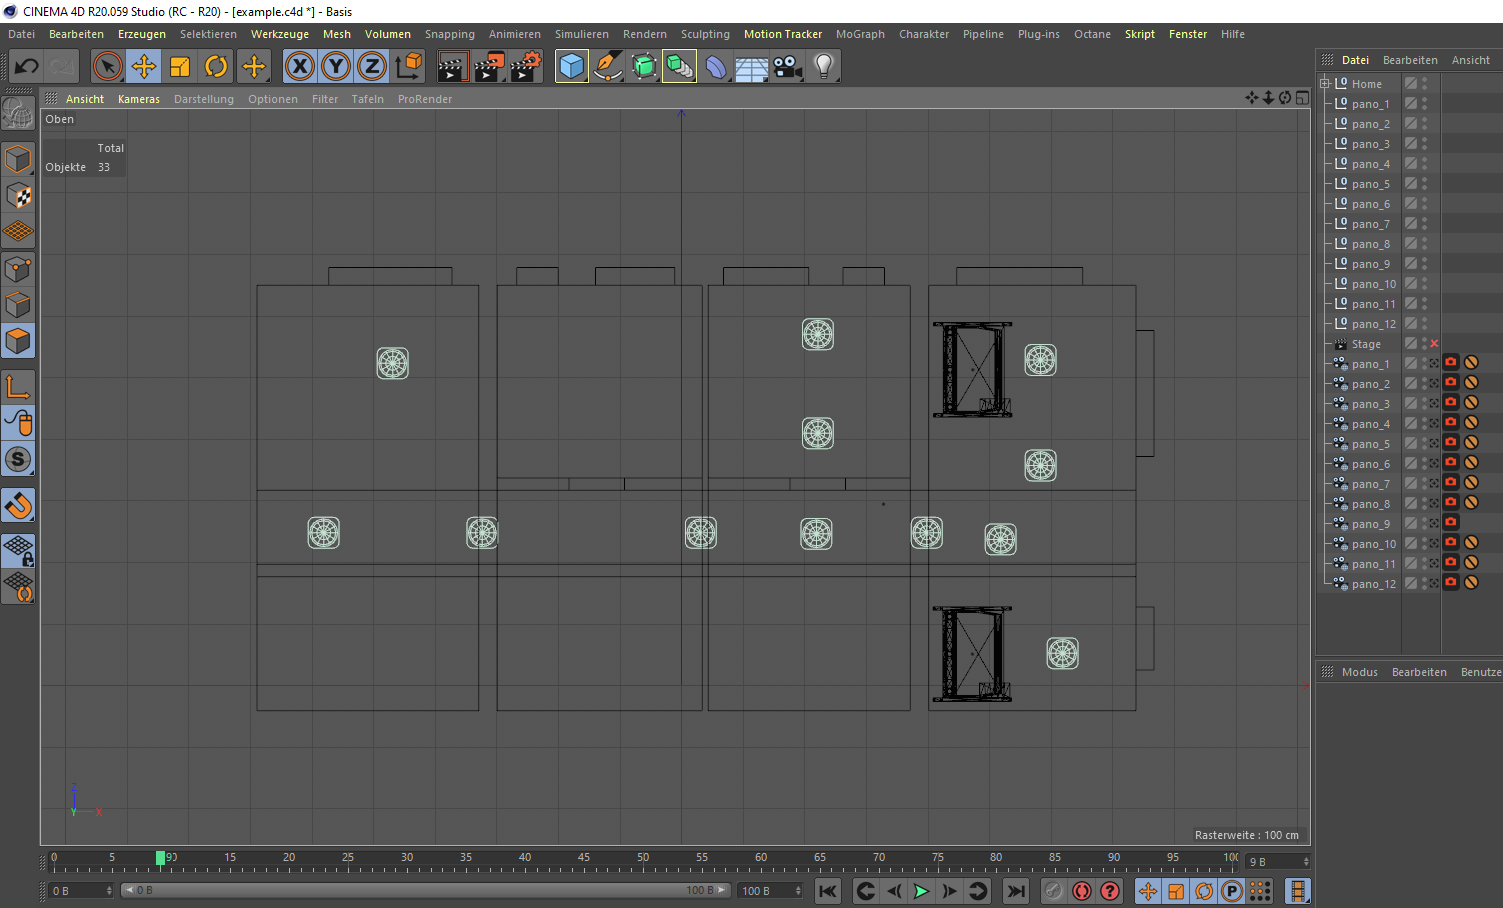This screenshot has height=908, width=1503.
Task: Click the end frame field stepper showing 100 B
Action: tap(797, 890)
